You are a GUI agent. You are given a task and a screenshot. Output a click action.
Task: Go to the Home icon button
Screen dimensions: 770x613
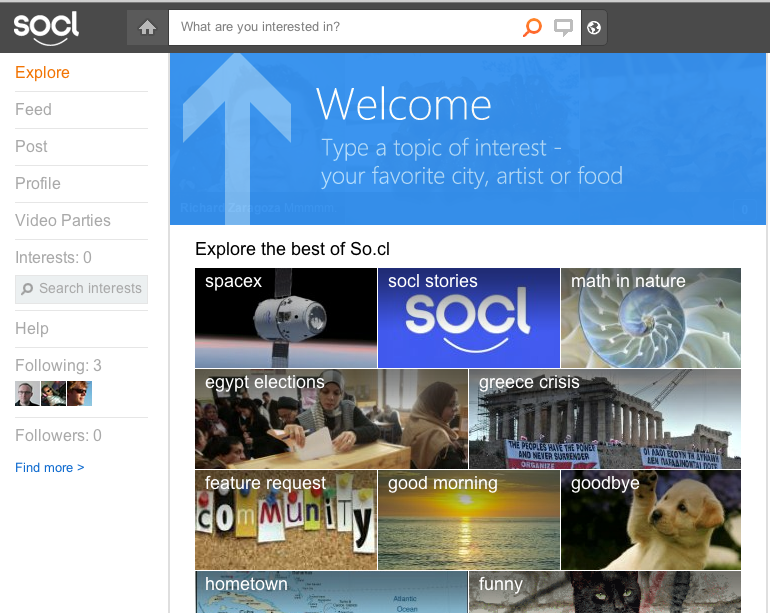click(148, 28)
